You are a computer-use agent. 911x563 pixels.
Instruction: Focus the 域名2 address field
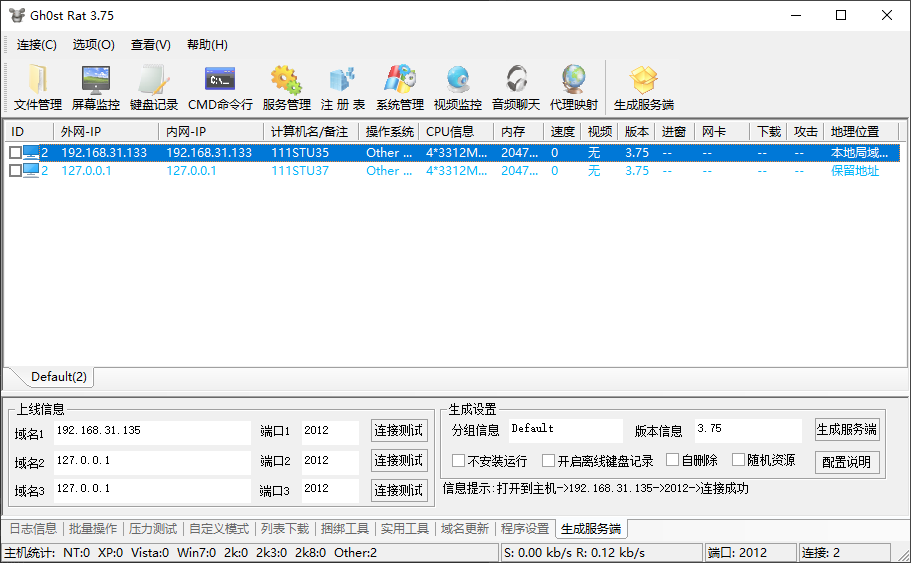point(152,462)
